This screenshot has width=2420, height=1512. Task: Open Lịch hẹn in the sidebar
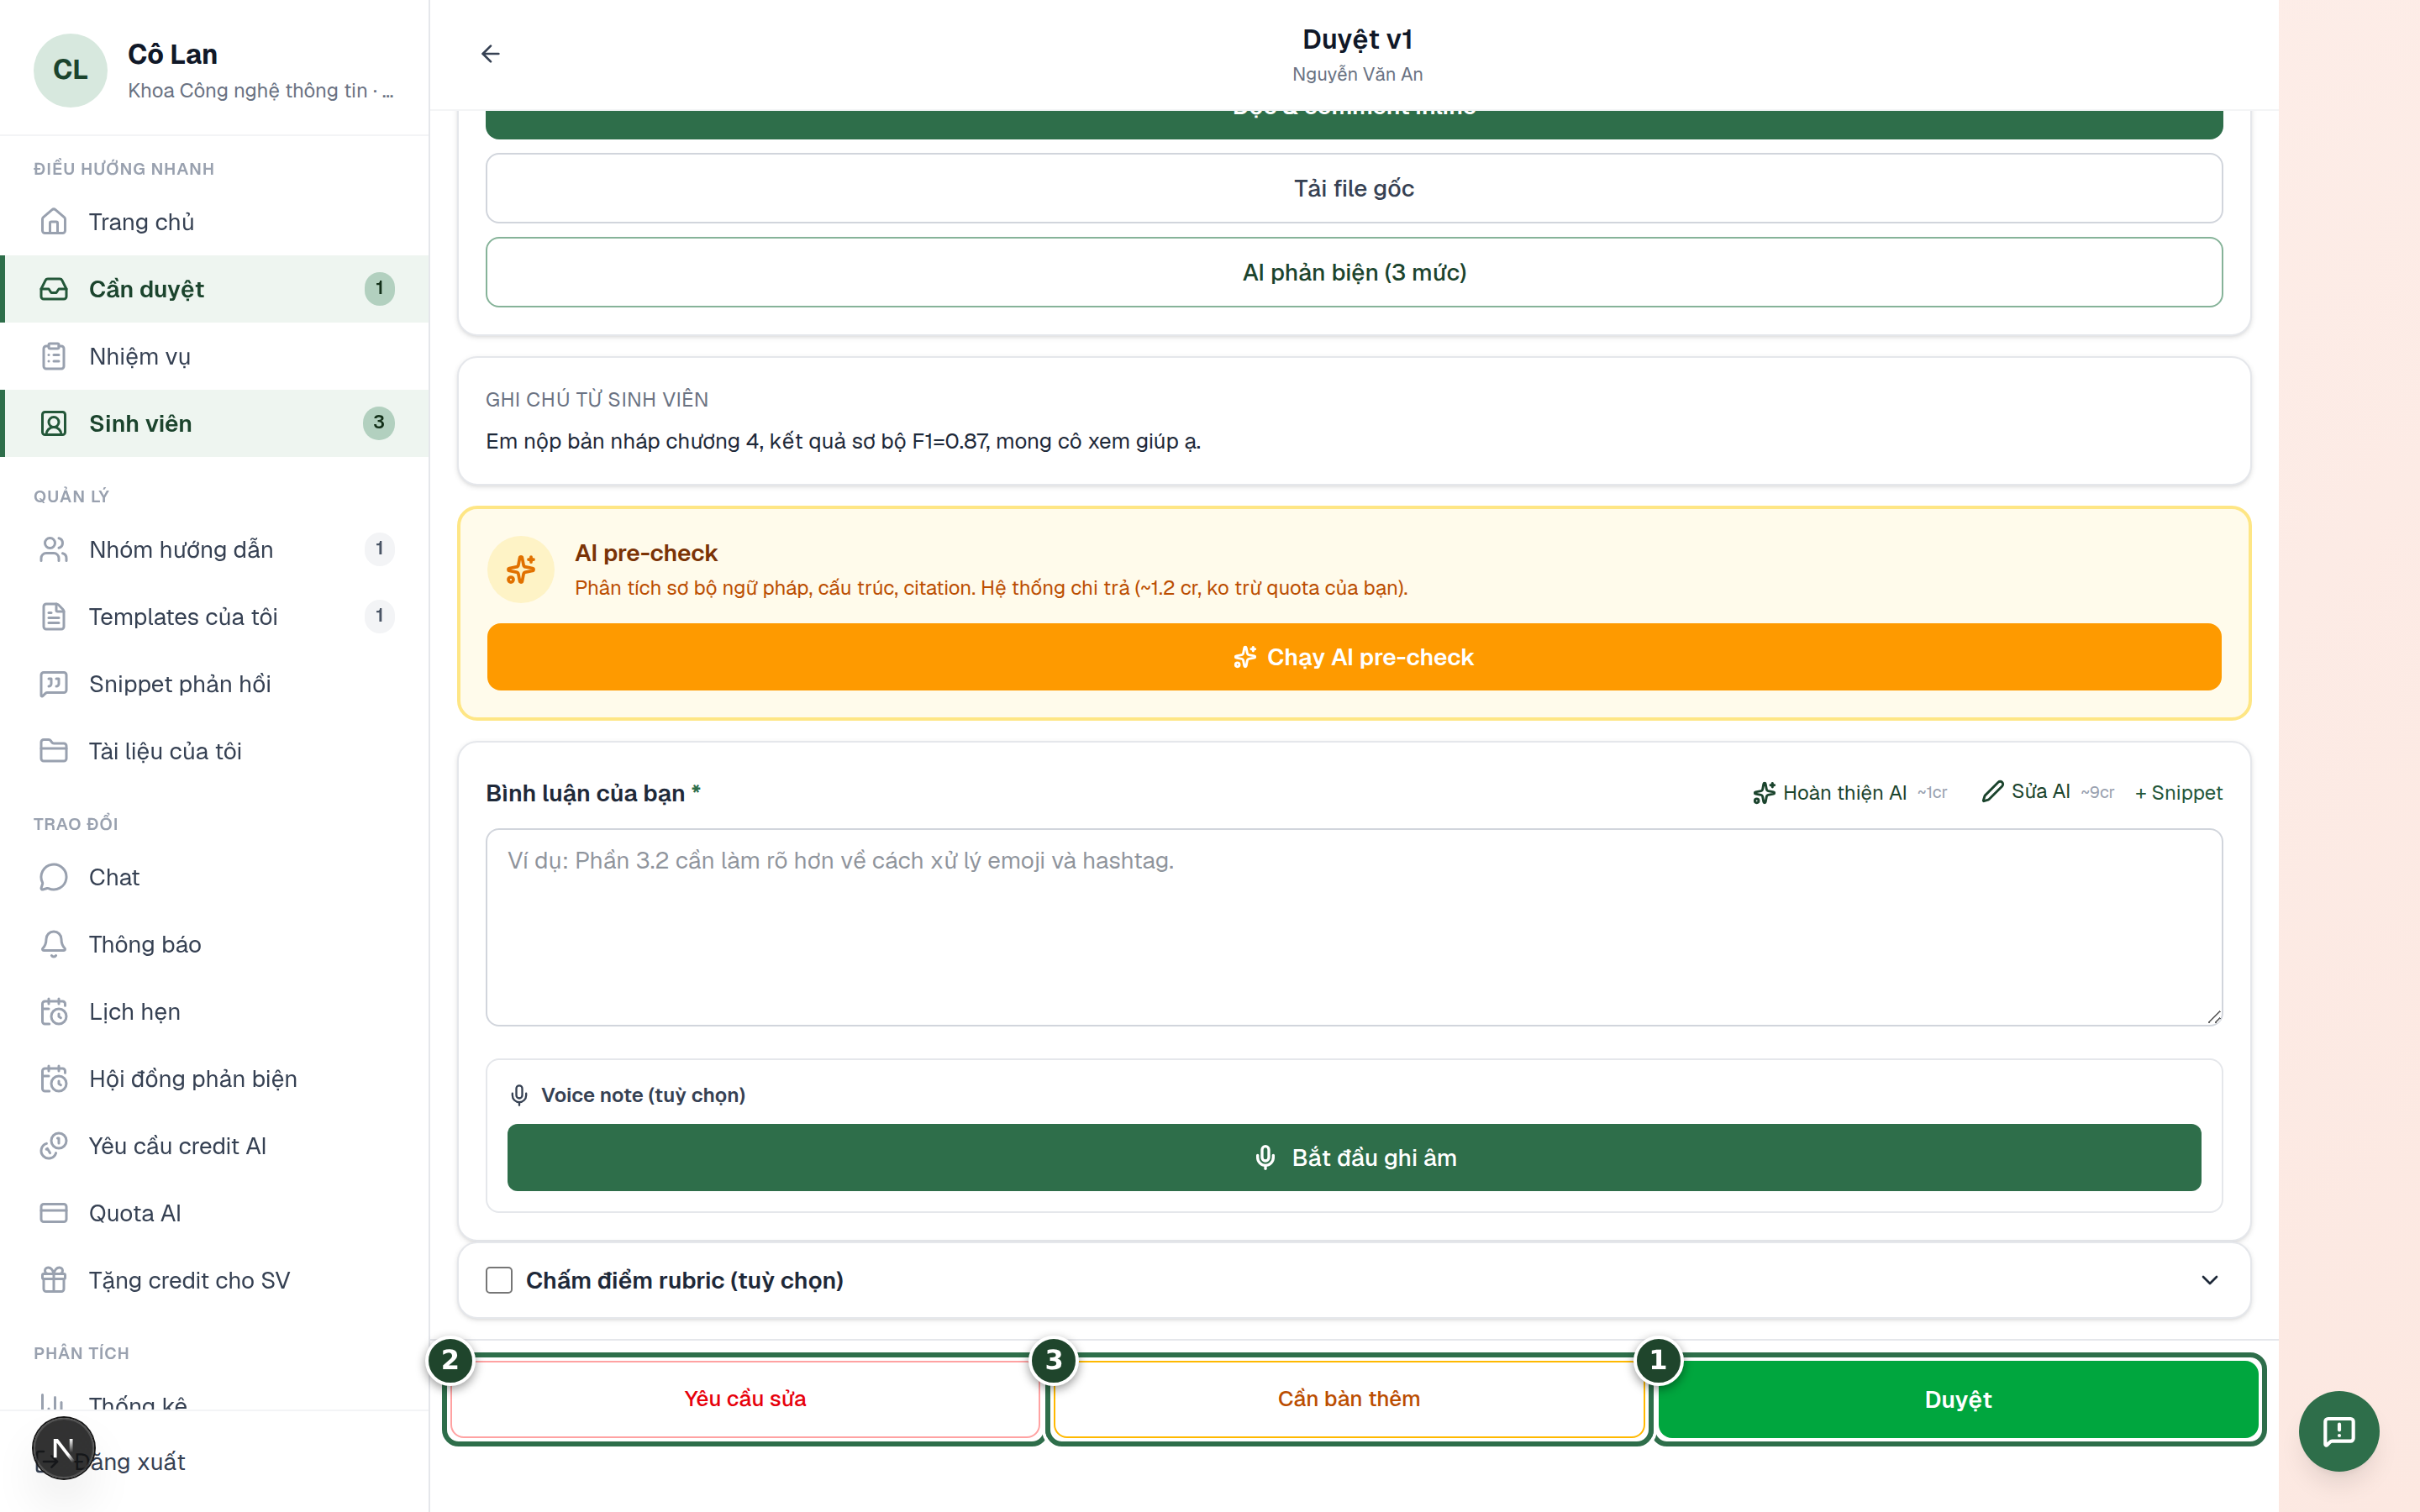coord(215,1011)
